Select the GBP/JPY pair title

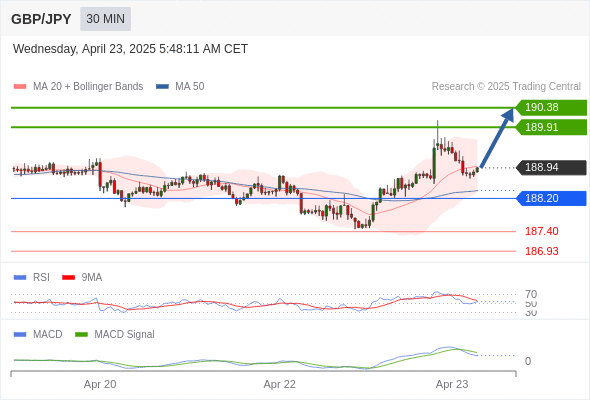click(41, 19)
